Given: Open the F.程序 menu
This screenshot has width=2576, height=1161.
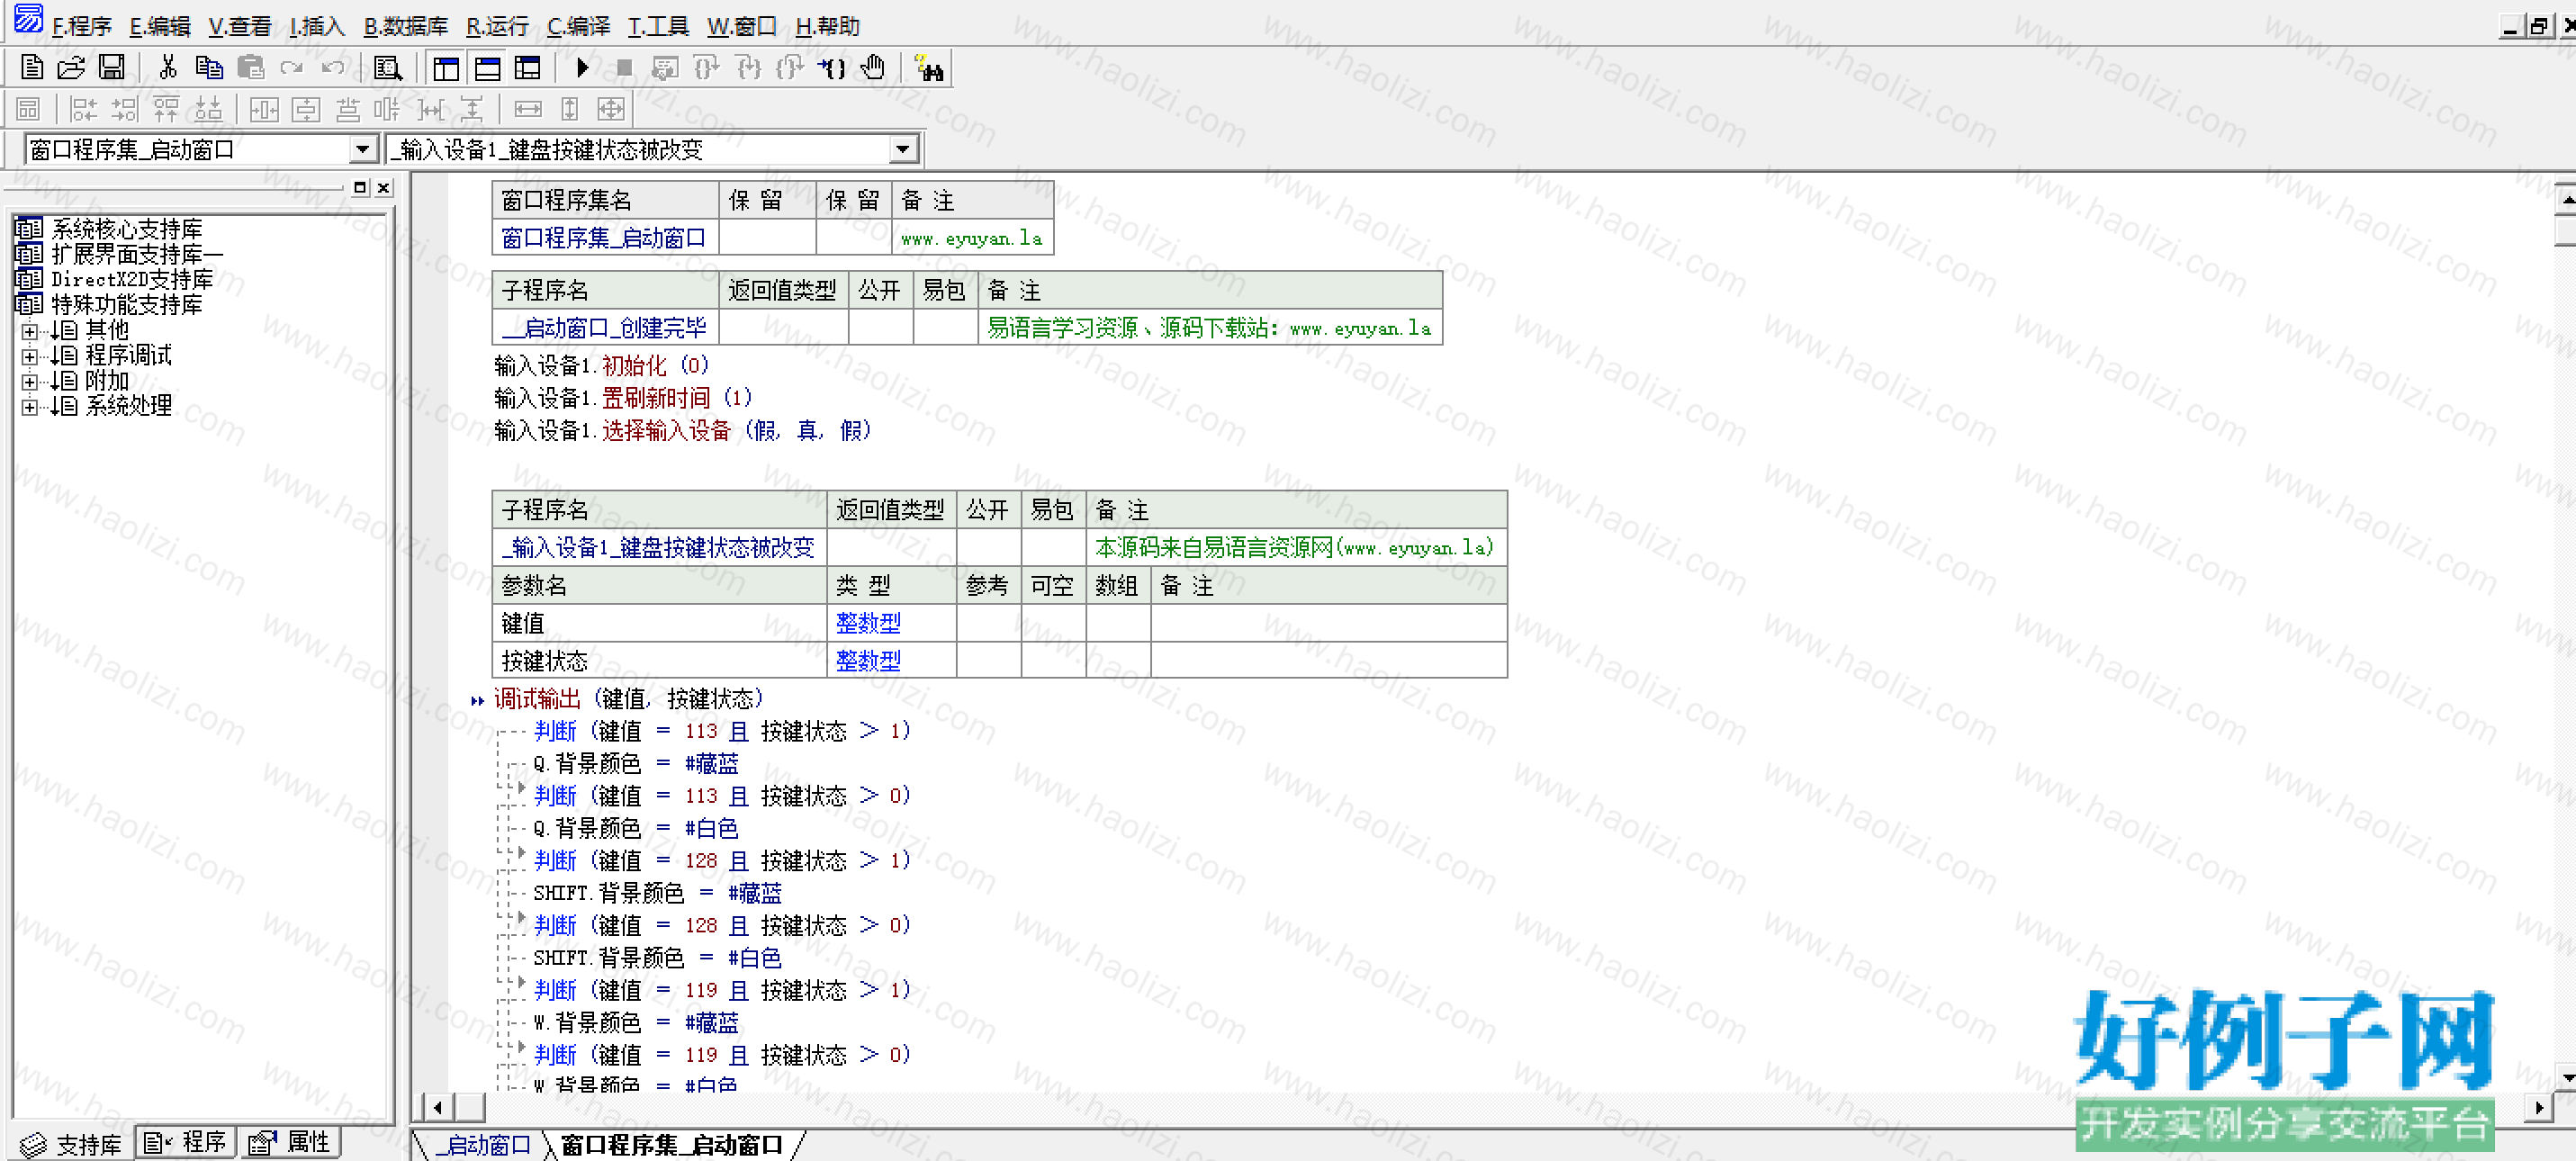Looking at the screenshot, I should (x=82, y=26).
